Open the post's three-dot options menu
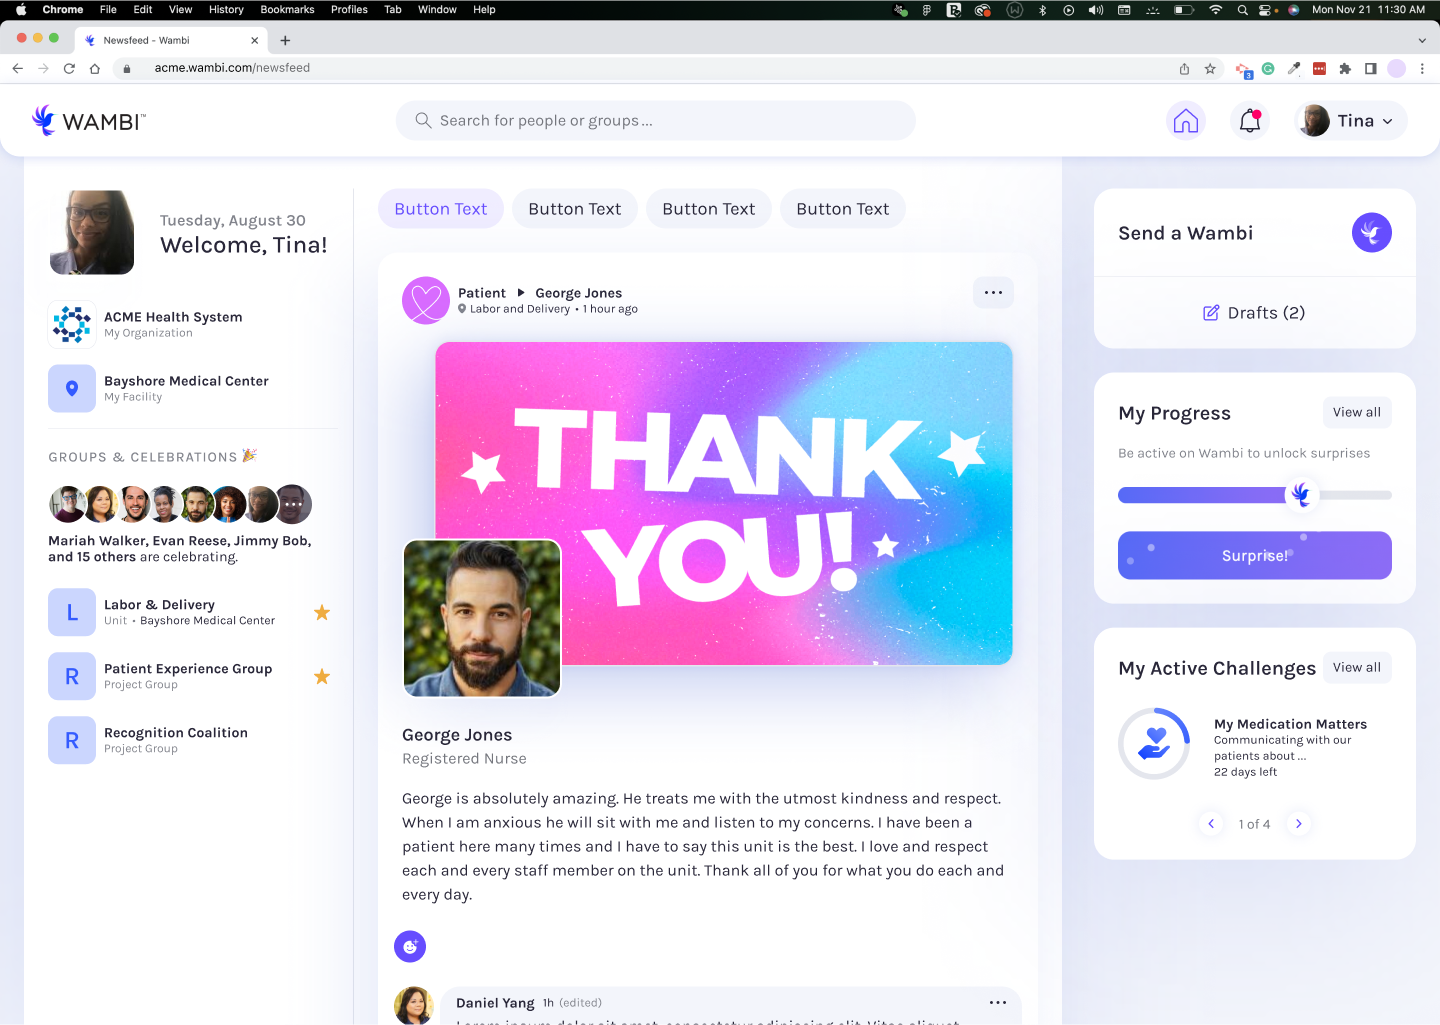This screenshot has width=1440, height=1025. (x=993, y=293)
